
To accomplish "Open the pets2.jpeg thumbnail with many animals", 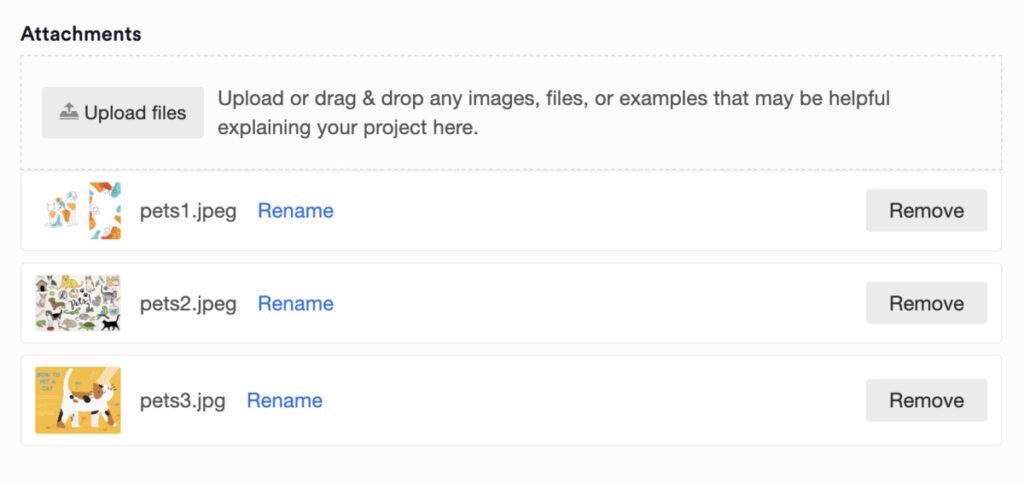I will point(78,304).
